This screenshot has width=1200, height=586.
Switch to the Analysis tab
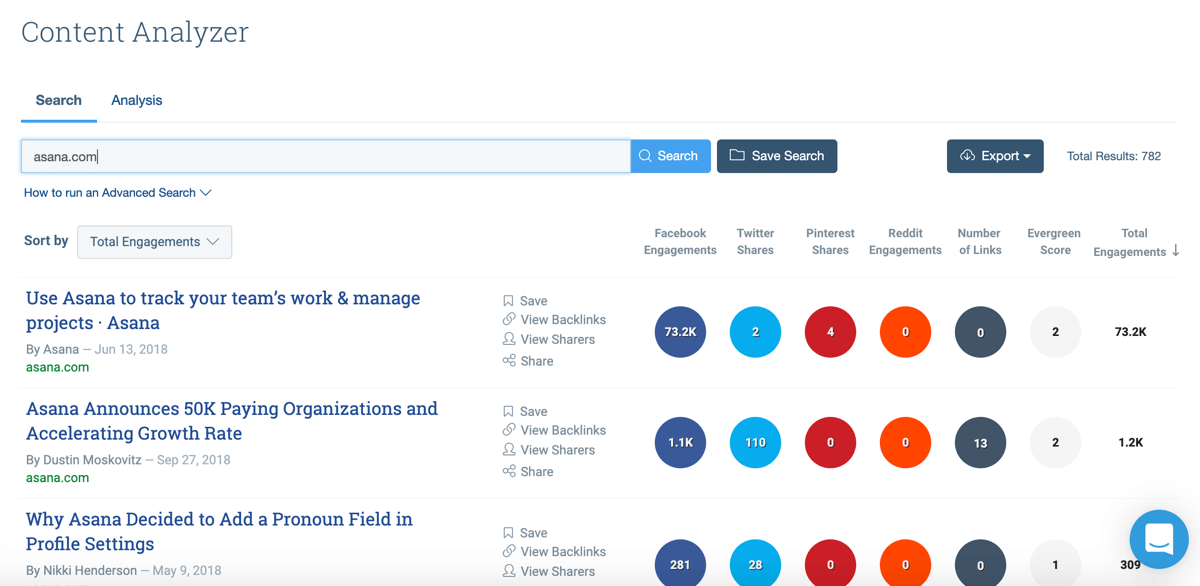point(137,100)
